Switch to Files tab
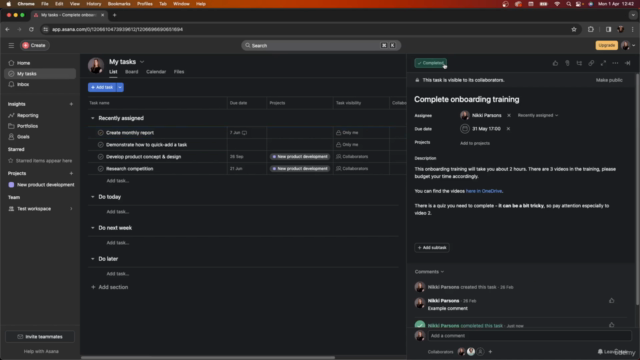The height and width of the screenshot is (360, 640). tap(179, 72)
